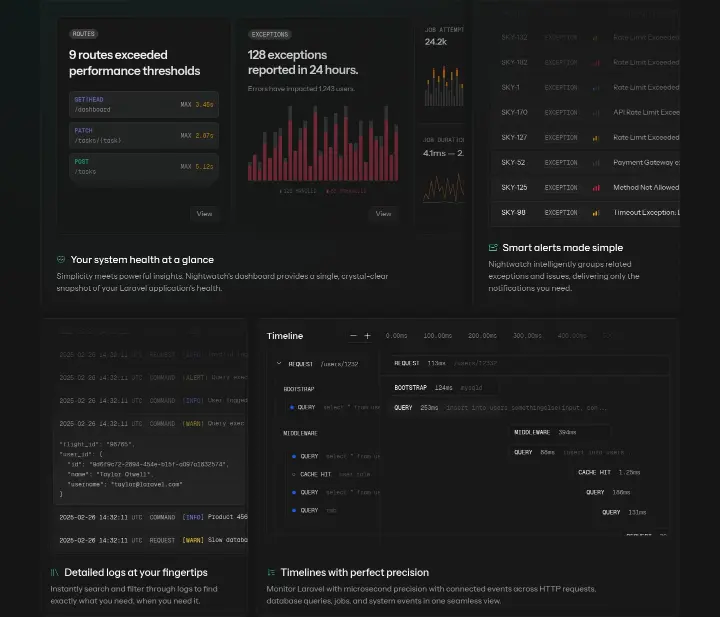Open the SKY-98 Timeout Exception title
Image resolution: width=720 pixels, height=617 pixels.
click(646, 213)
